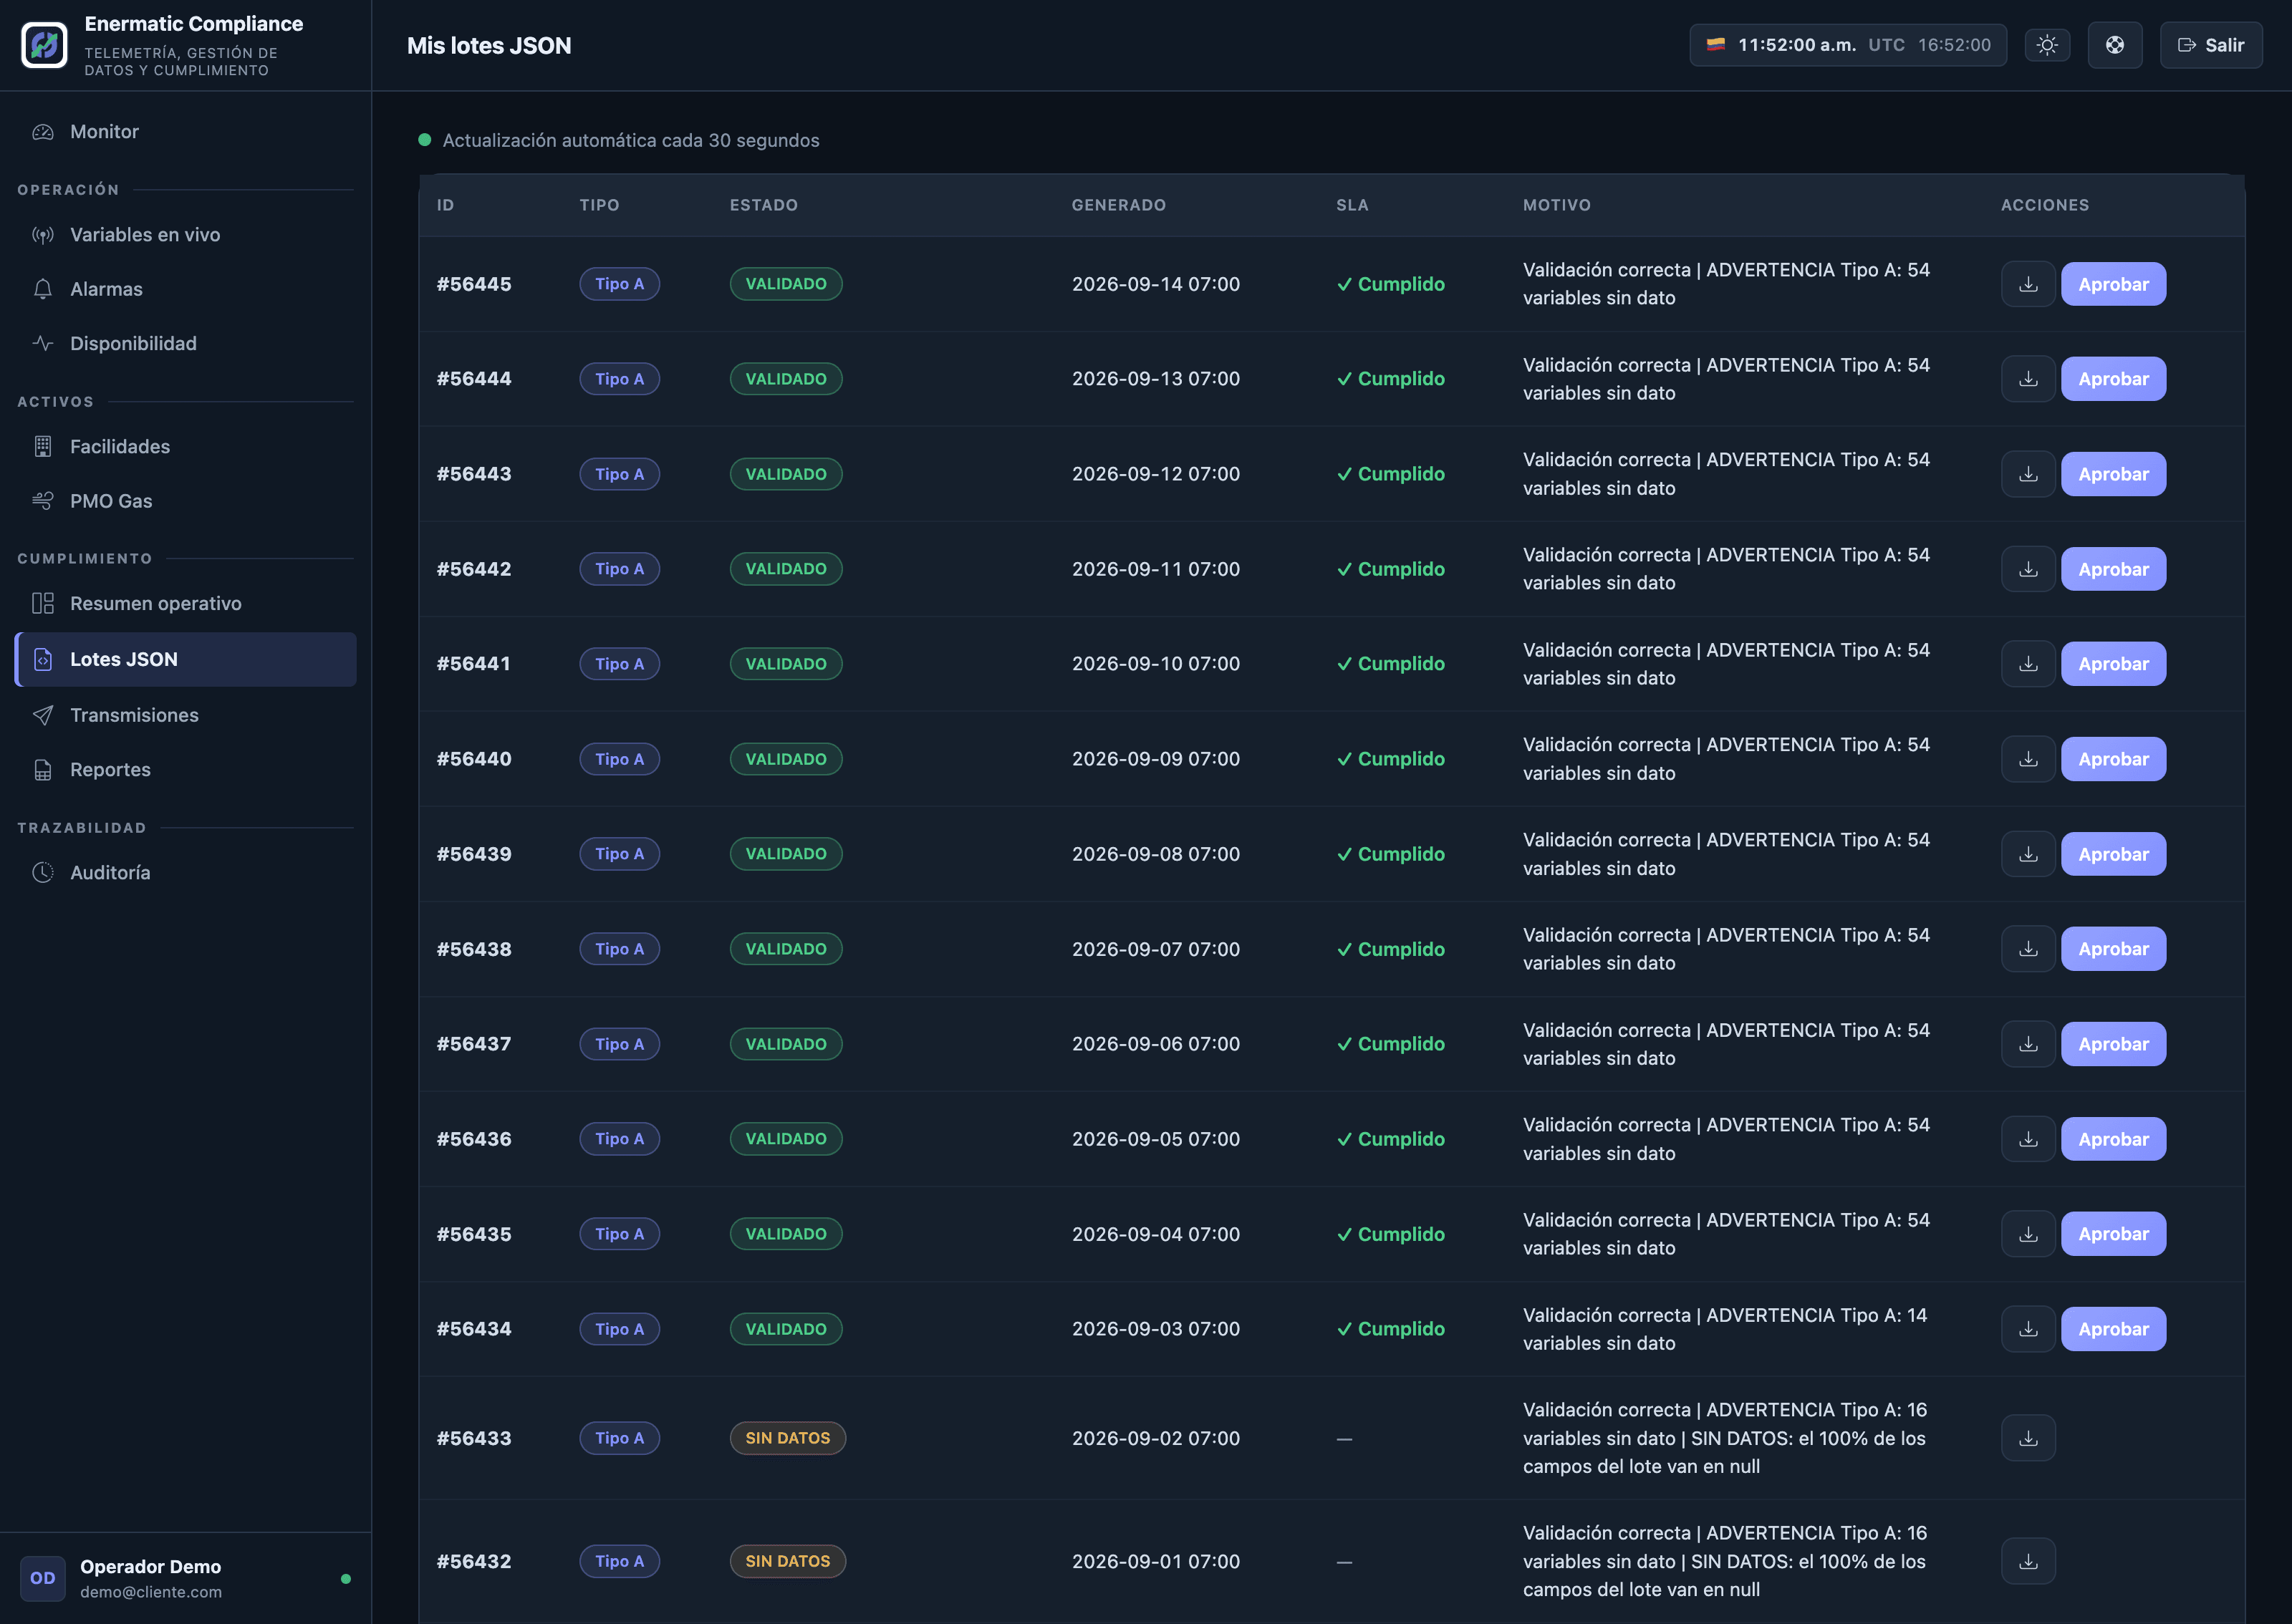Approve batch #56445
The image size is (2292, 1624).
pos(2113,284)
